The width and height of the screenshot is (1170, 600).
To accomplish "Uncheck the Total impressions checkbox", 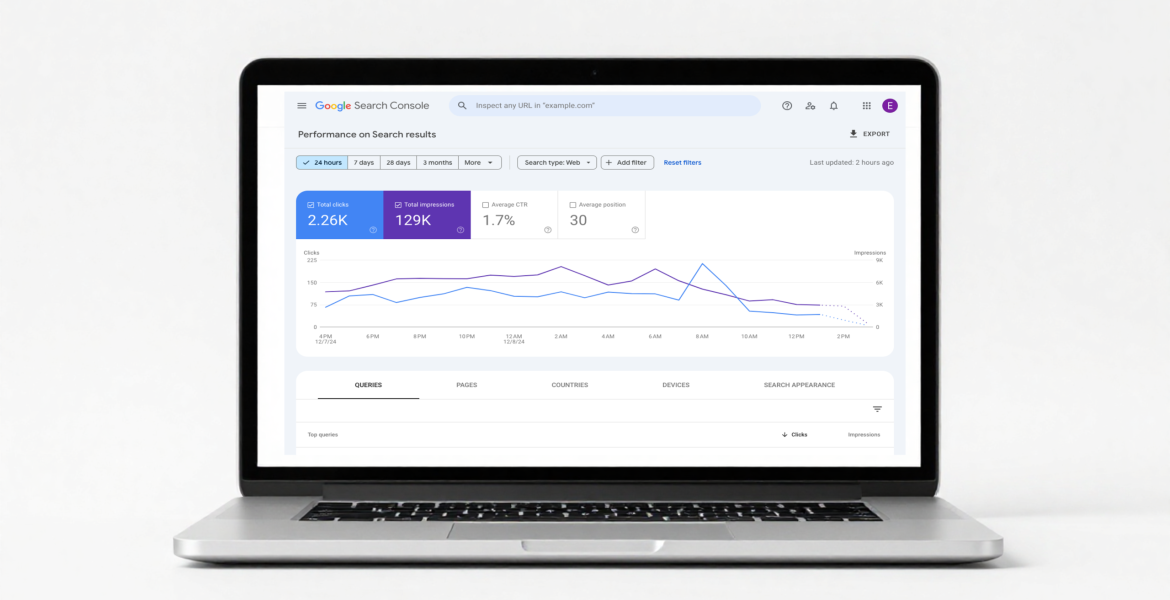I will click(x=398, y=204).
